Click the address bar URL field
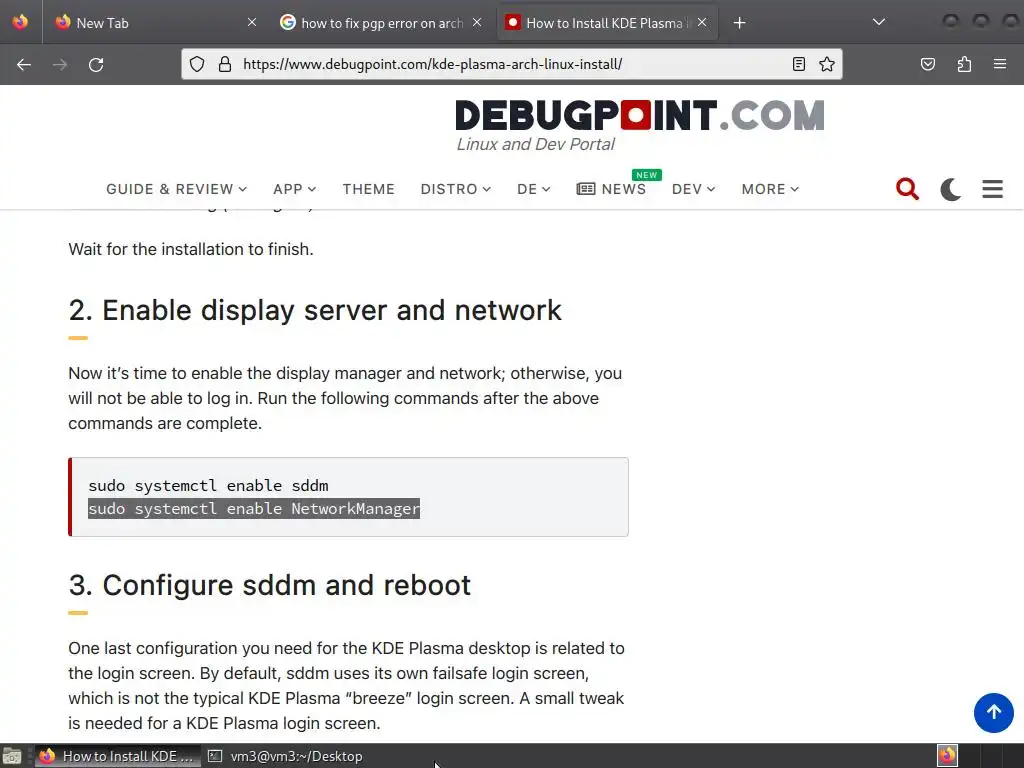Screen dimensions: 1024x768 click(509, 64)
